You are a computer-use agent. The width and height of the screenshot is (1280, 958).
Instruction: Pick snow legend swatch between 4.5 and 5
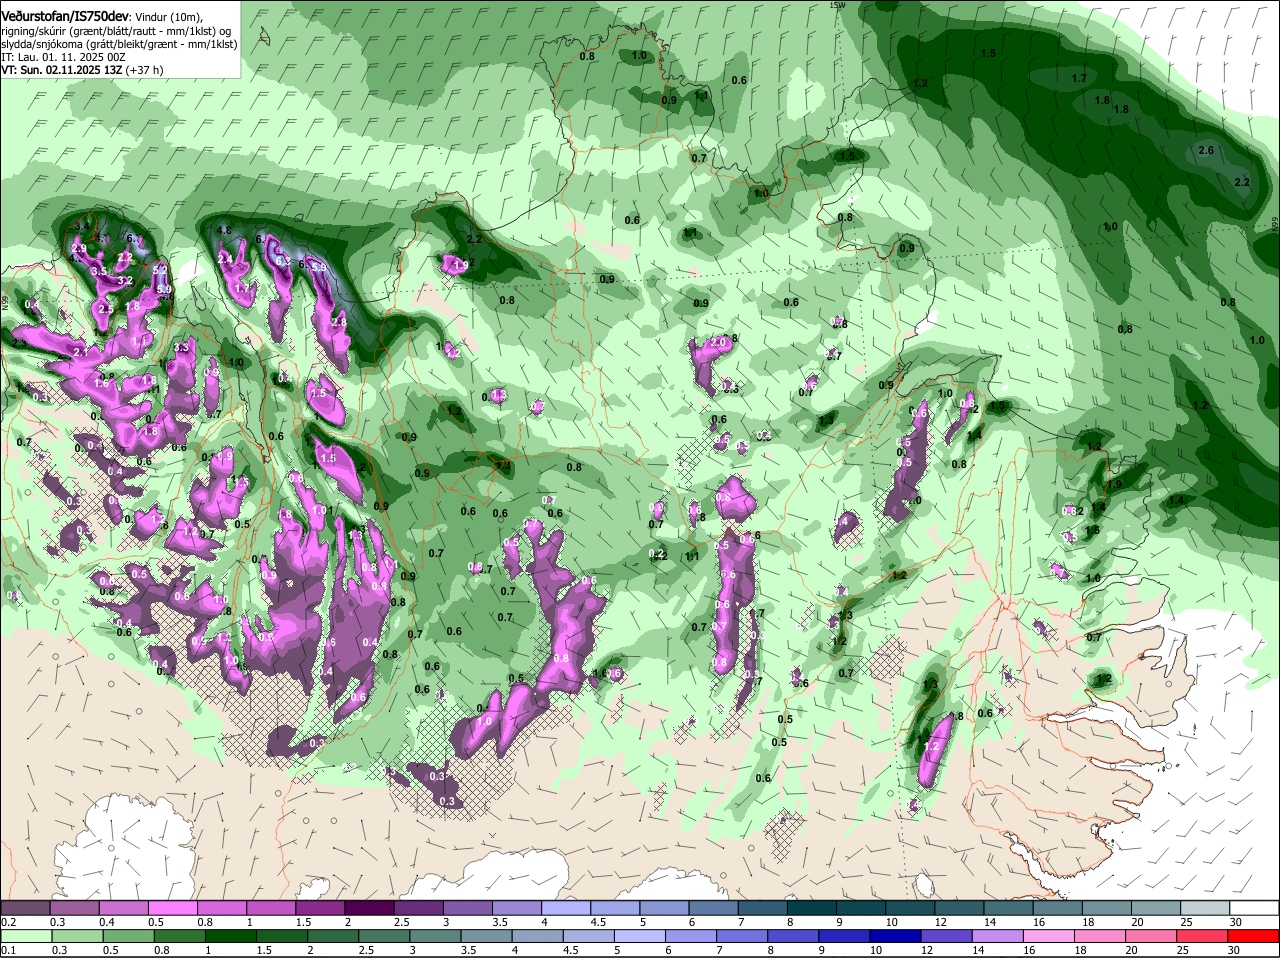coord(613,907)
